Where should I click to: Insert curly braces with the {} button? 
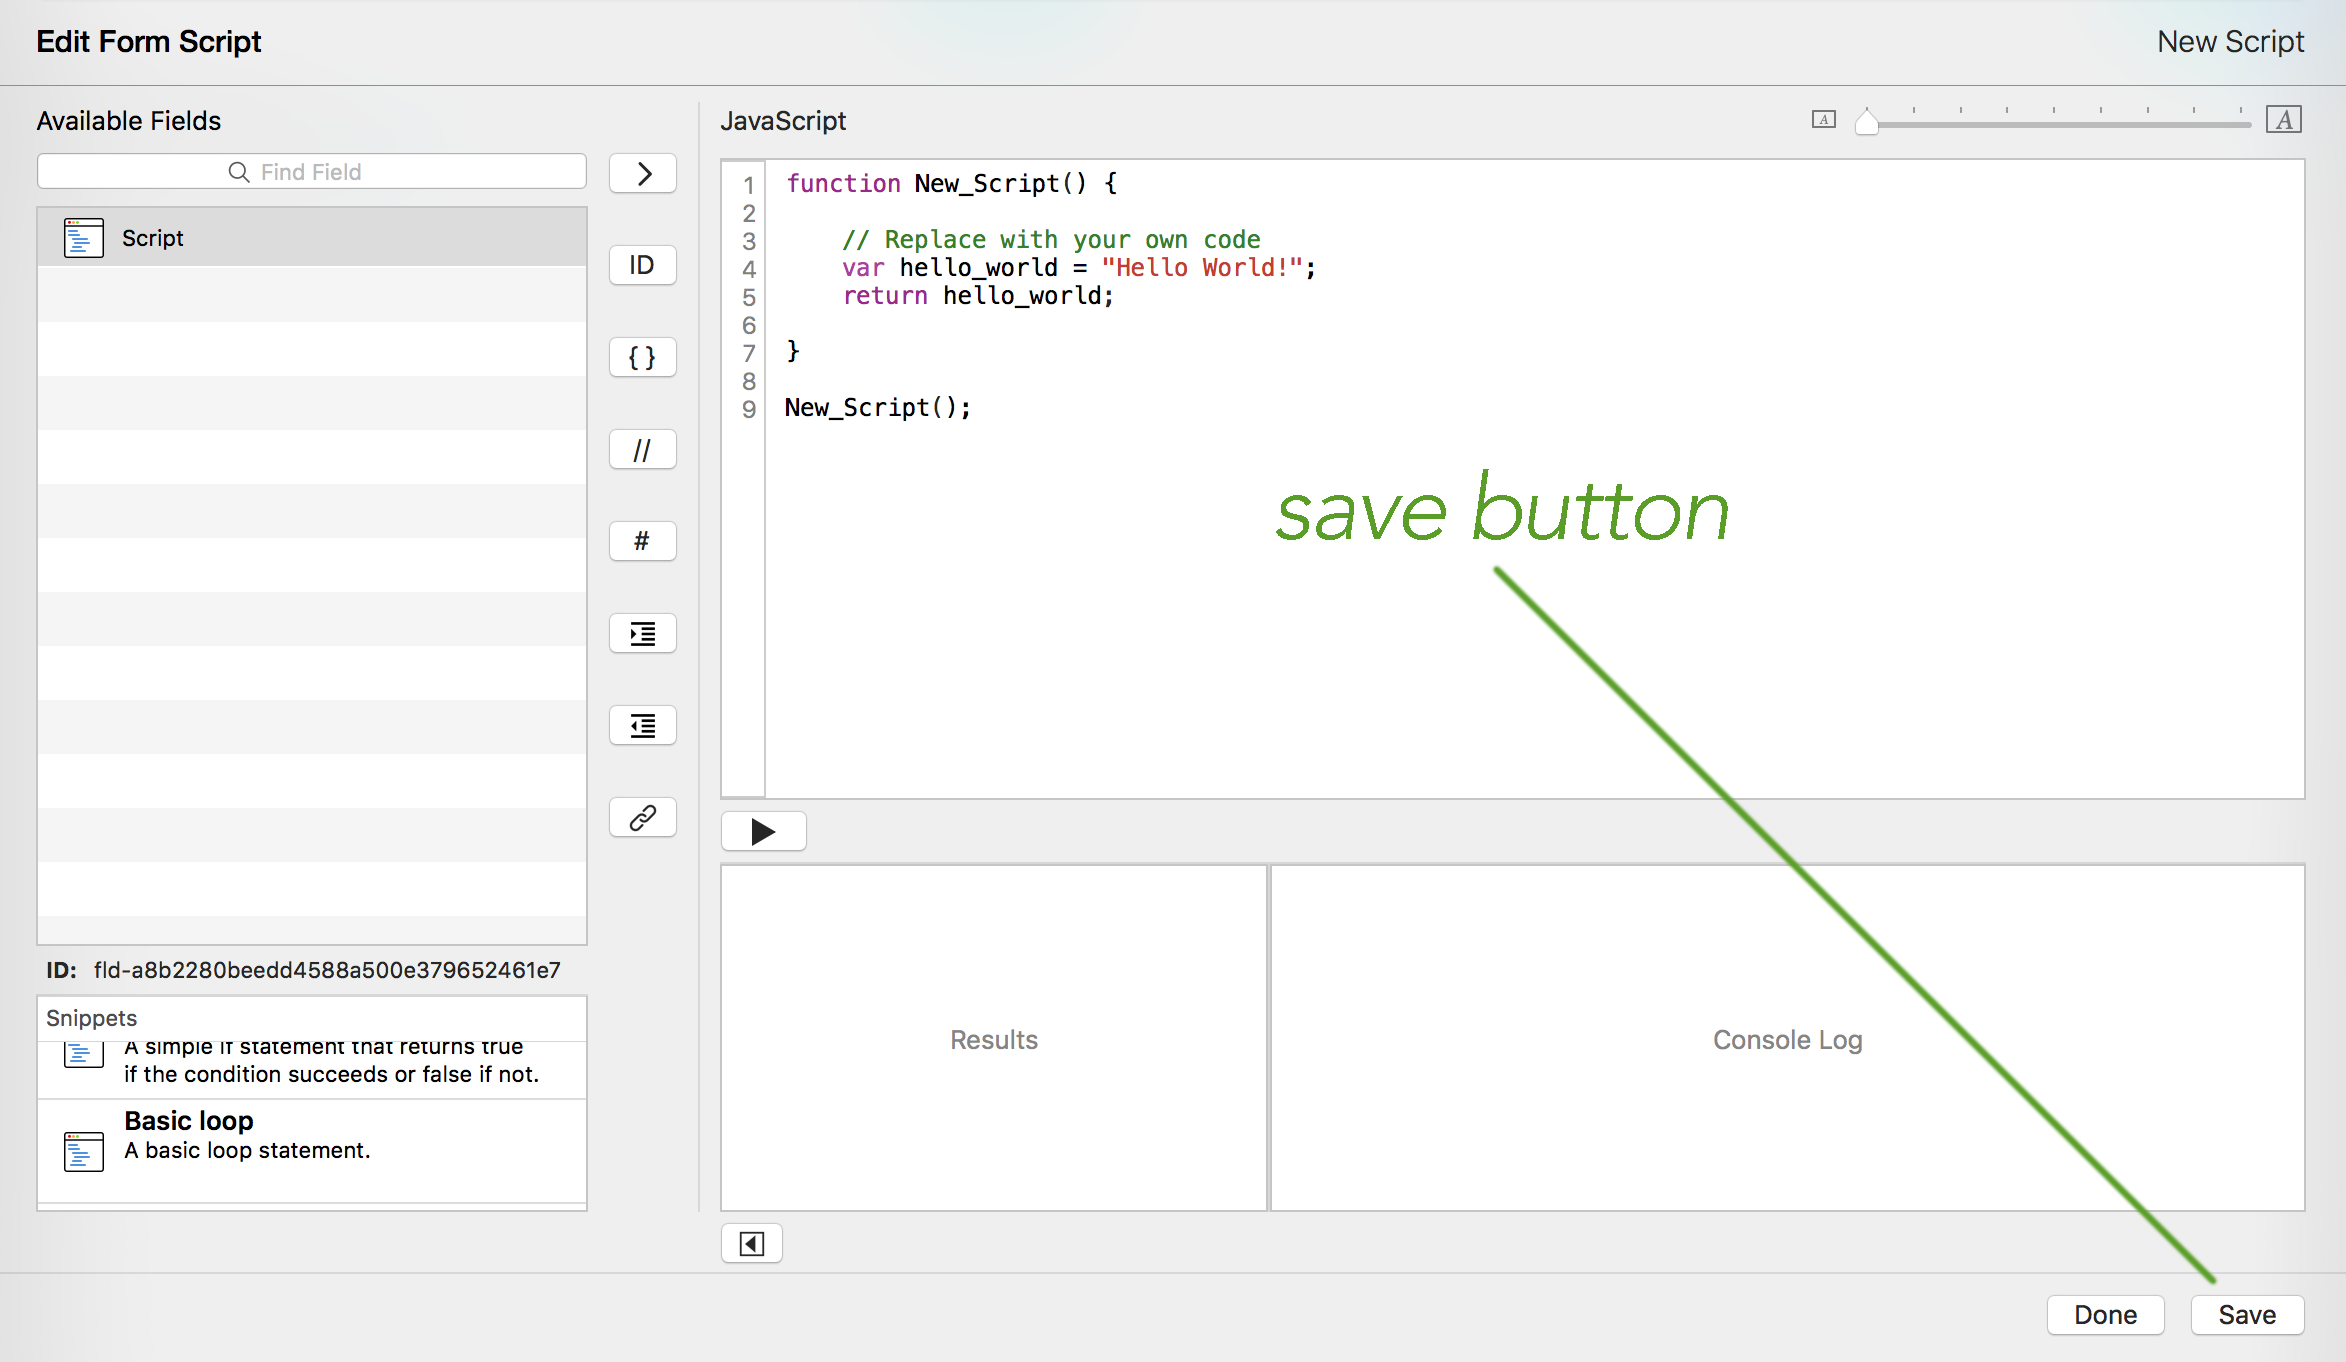(643, 357)
